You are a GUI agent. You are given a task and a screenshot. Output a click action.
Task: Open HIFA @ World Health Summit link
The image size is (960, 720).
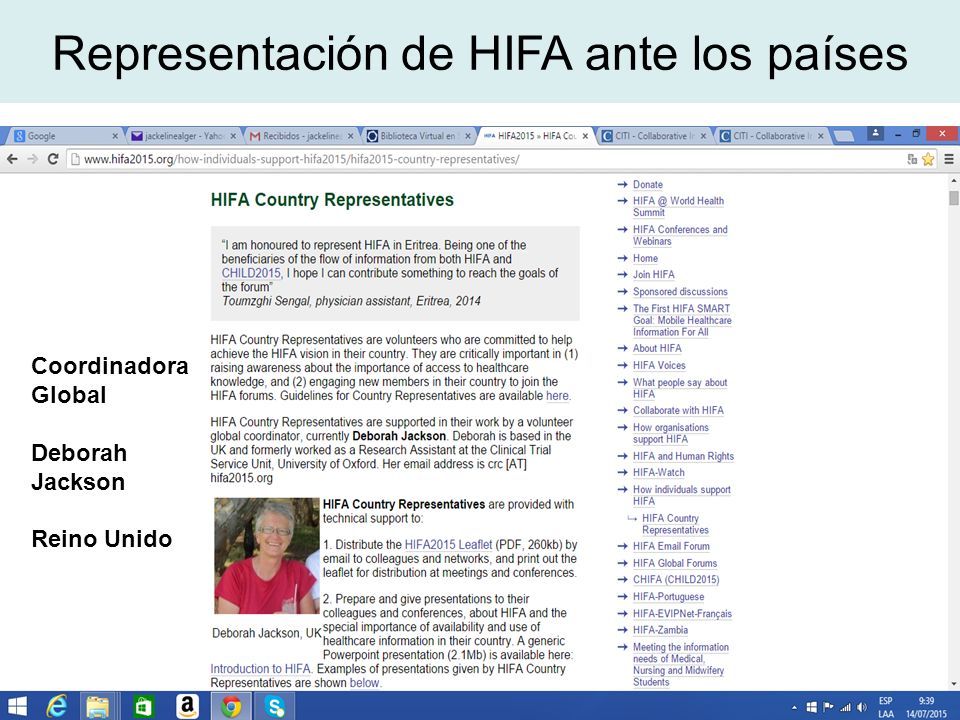(678, 206)
